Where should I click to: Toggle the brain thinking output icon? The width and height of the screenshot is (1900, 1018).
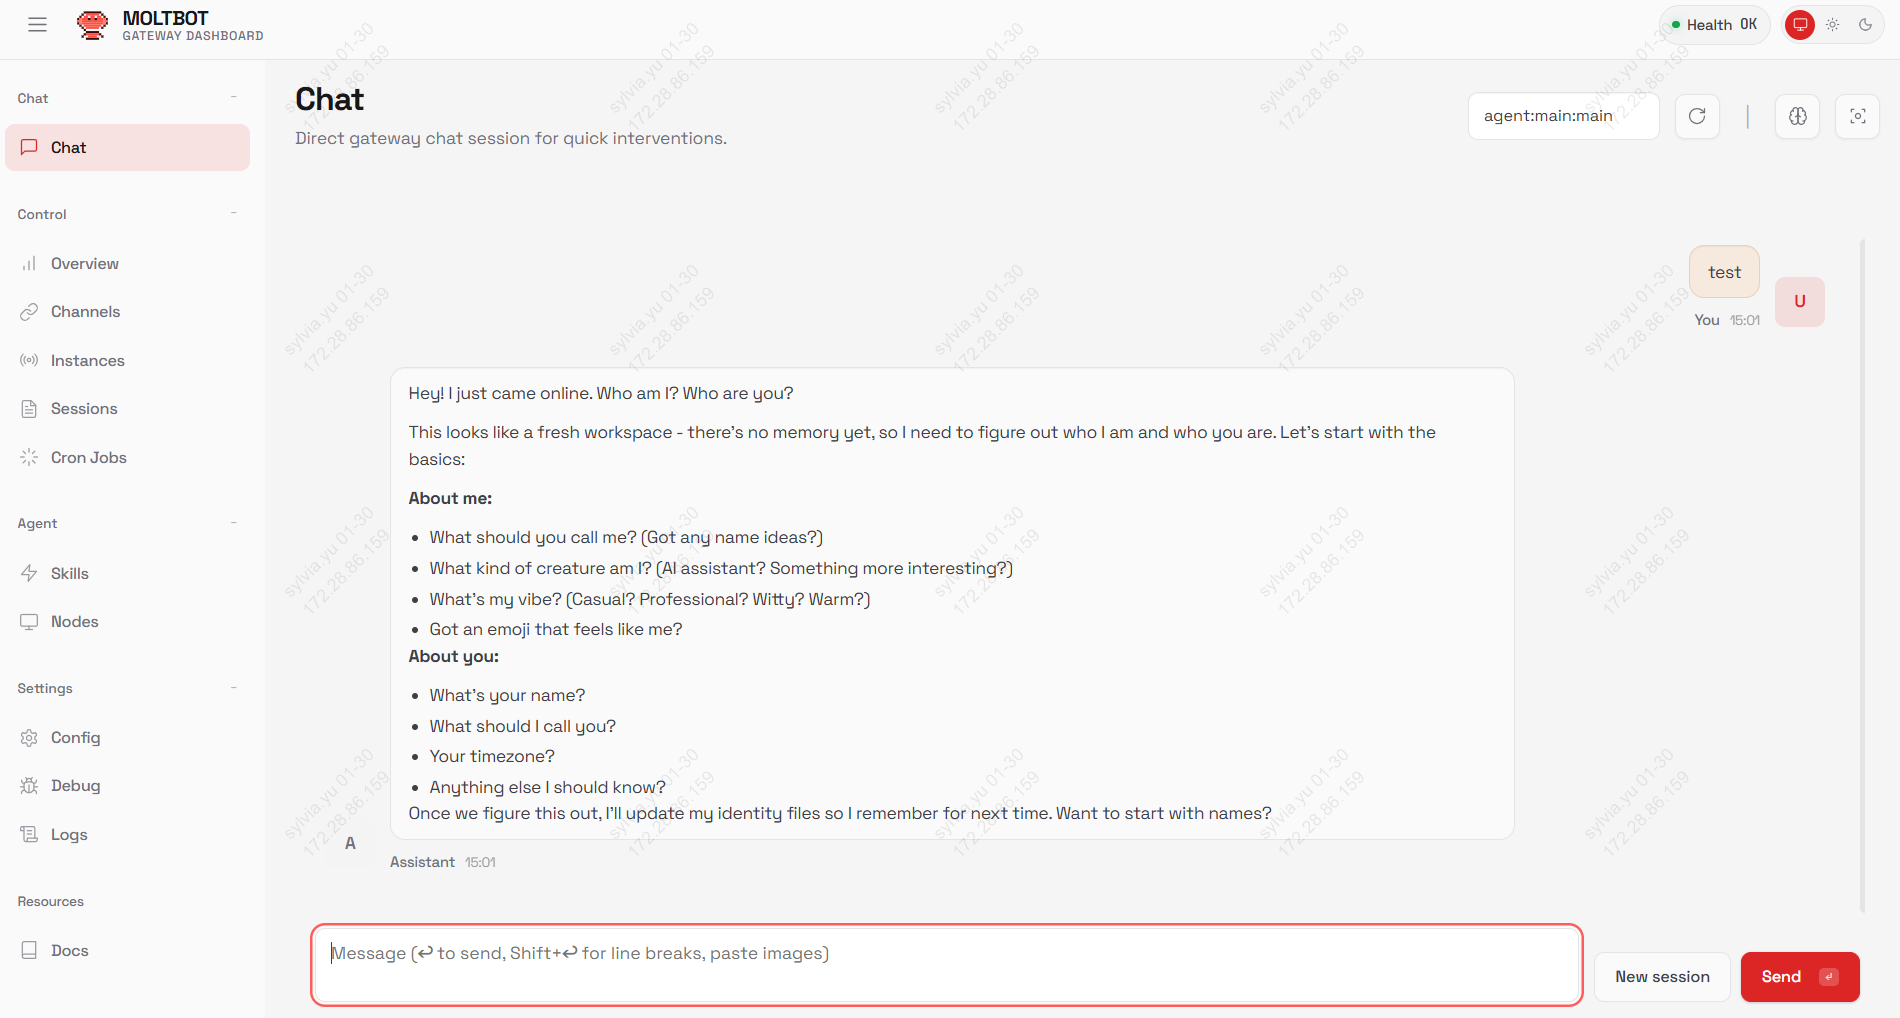click(1797, 116)
